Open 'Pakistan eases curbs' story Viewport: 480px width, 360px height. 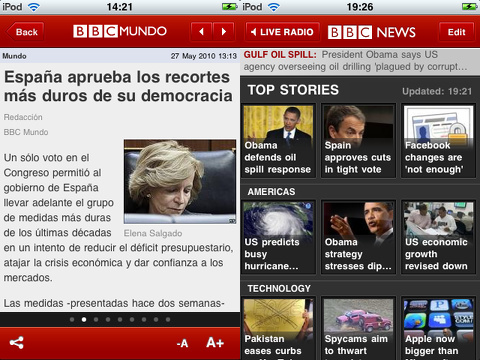point(278,328)
